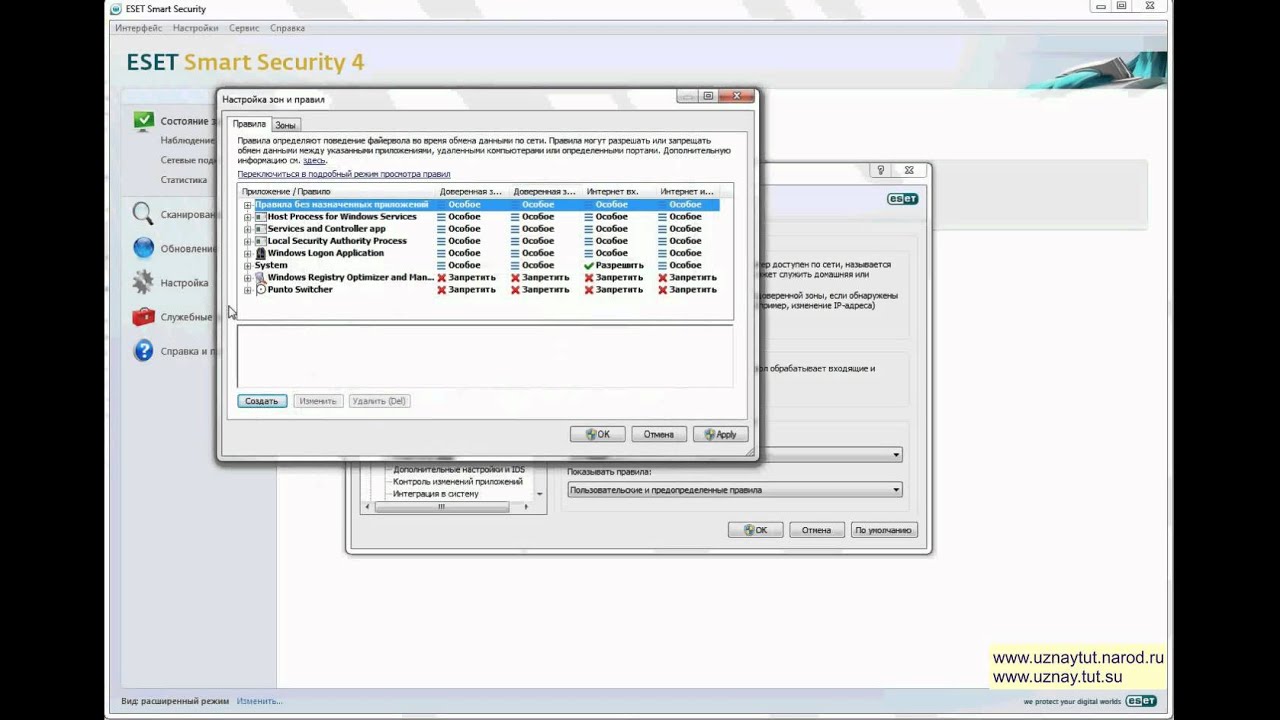Click the blue question mark help icon in the sidebar
Screen dimensions: 1280x720
143,351
